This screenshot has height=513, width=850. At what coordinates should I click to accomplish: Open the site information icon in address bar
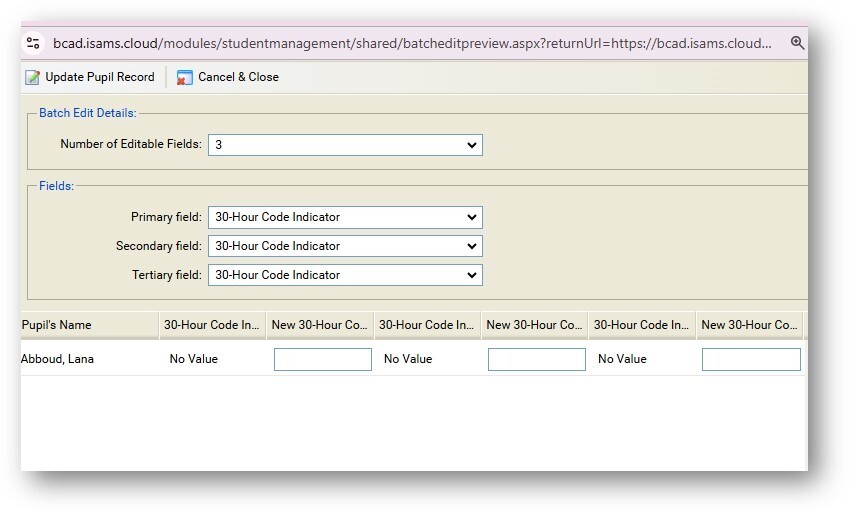(33, 43)
